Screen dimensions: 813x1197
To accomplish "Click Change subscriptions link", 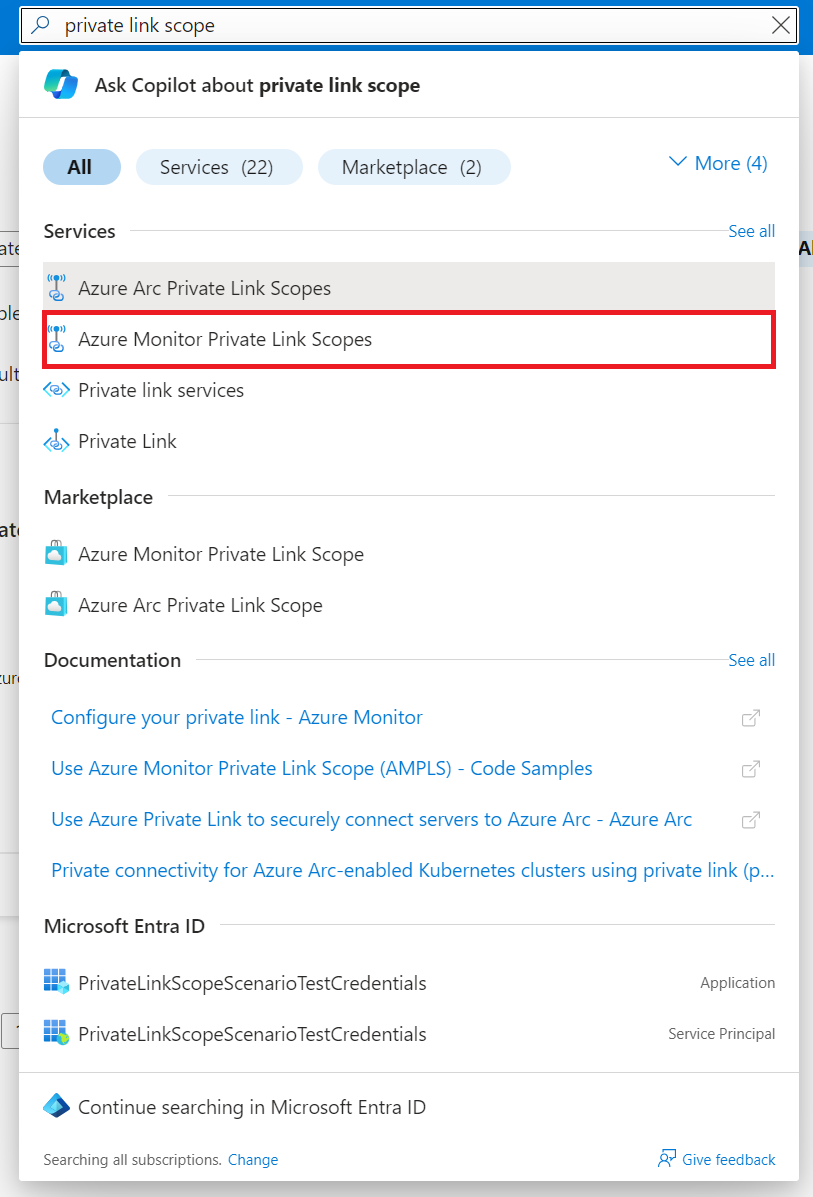I will [253, 1160].
